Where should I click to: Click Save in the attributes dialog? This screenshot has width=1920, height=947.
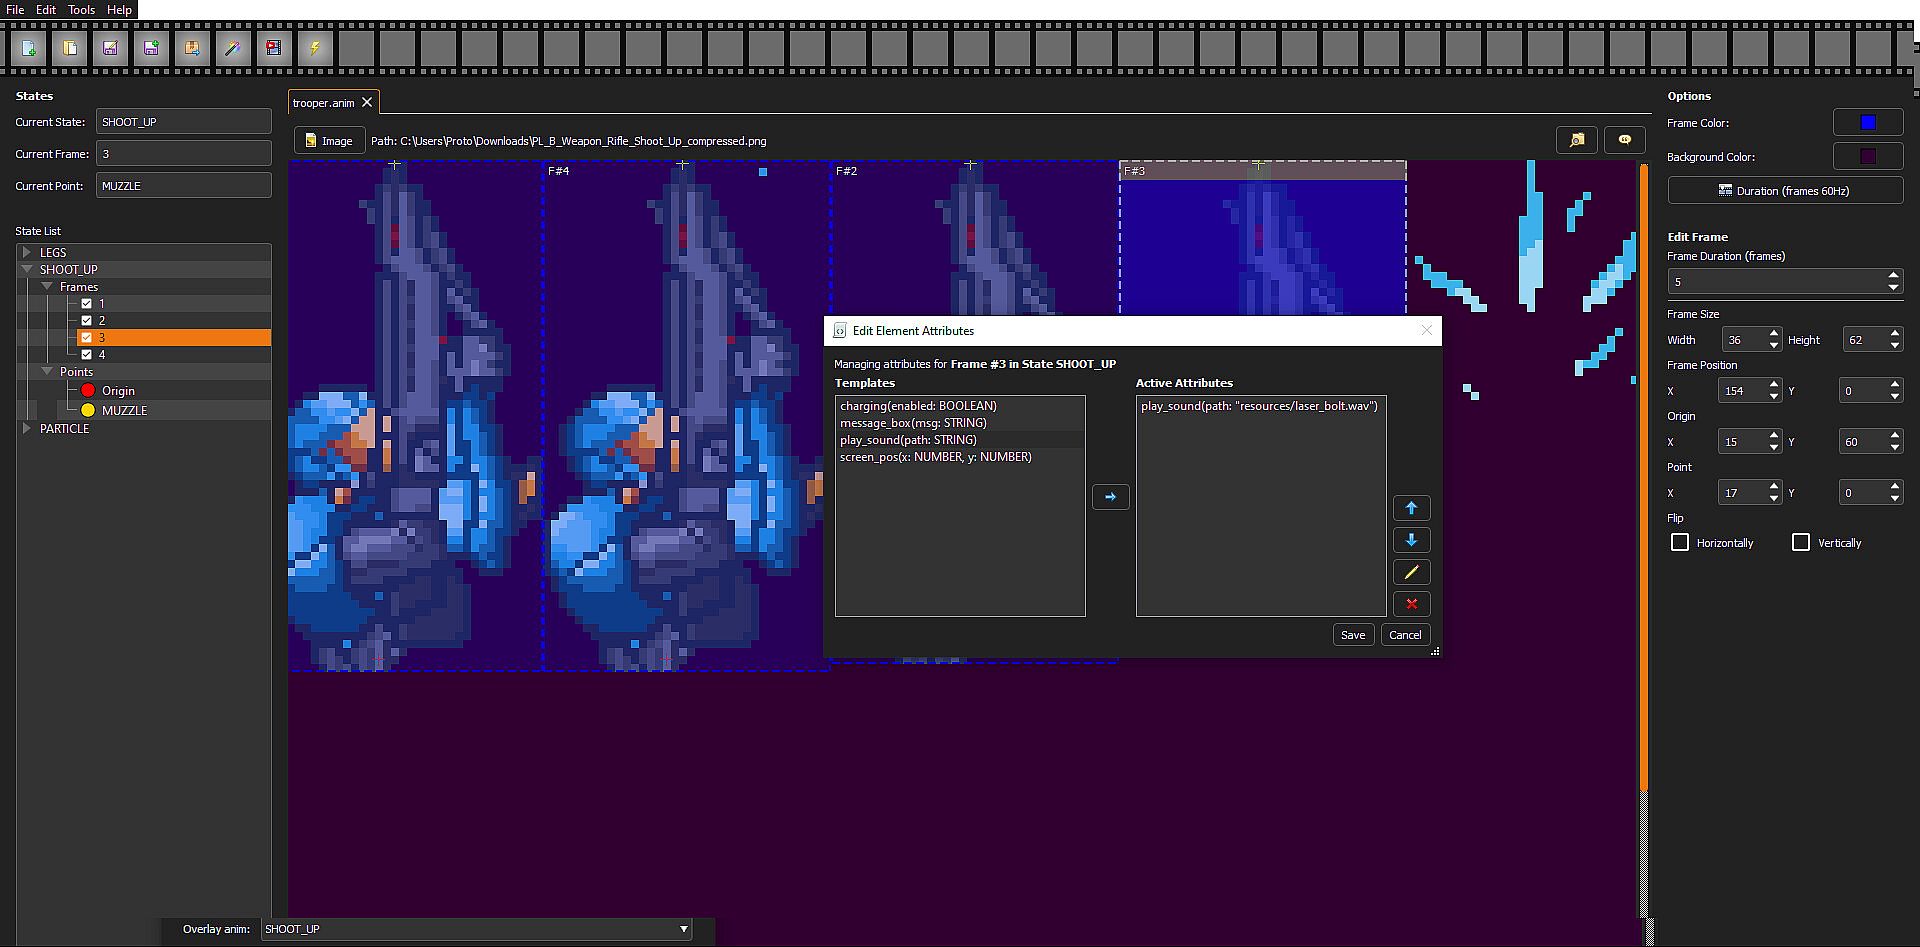[x=1352, y=635]
